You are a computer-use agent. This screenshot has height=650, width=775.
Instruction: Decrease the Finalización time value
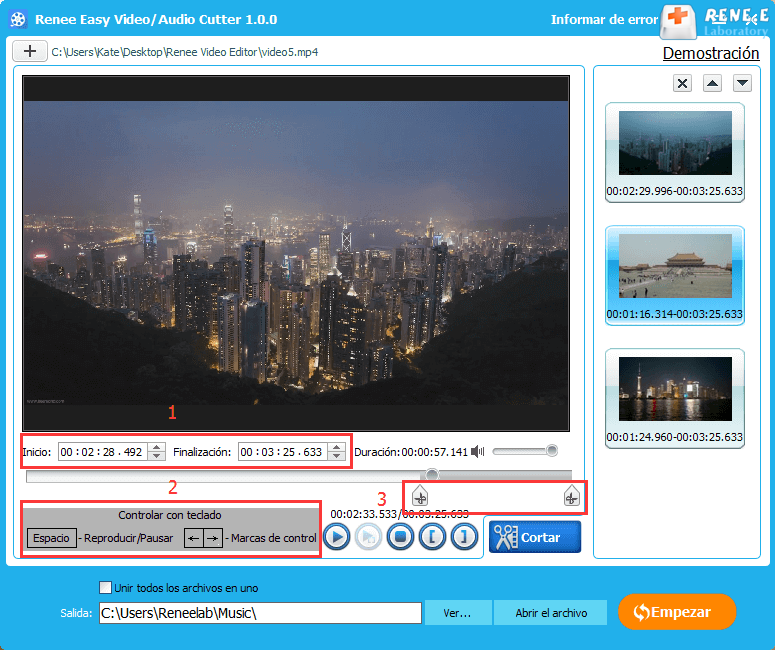coord(337,456)
